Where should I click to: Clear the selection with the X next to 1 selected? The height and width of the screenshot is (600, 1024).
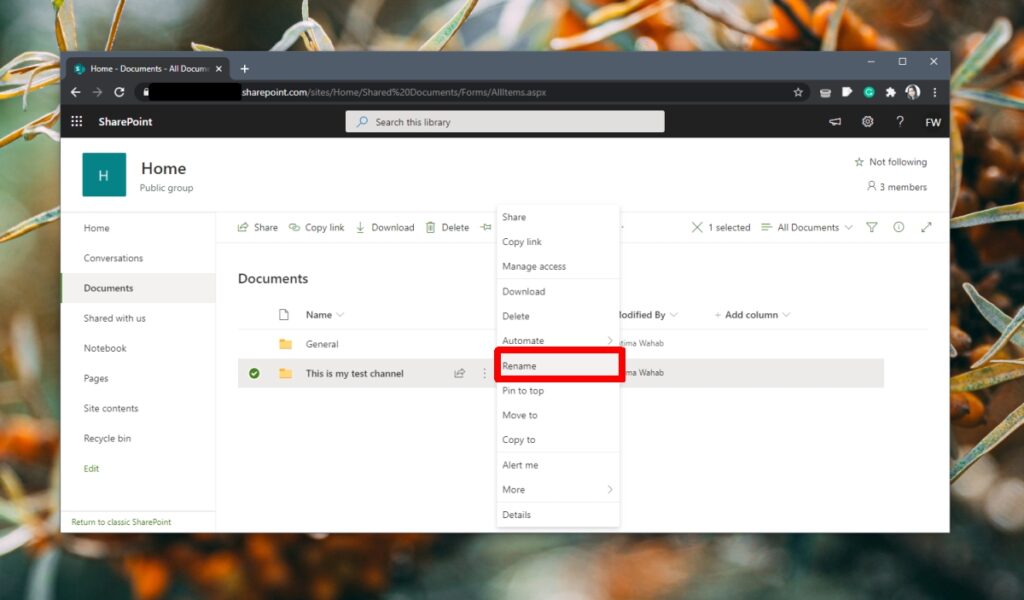coord(698,227)
